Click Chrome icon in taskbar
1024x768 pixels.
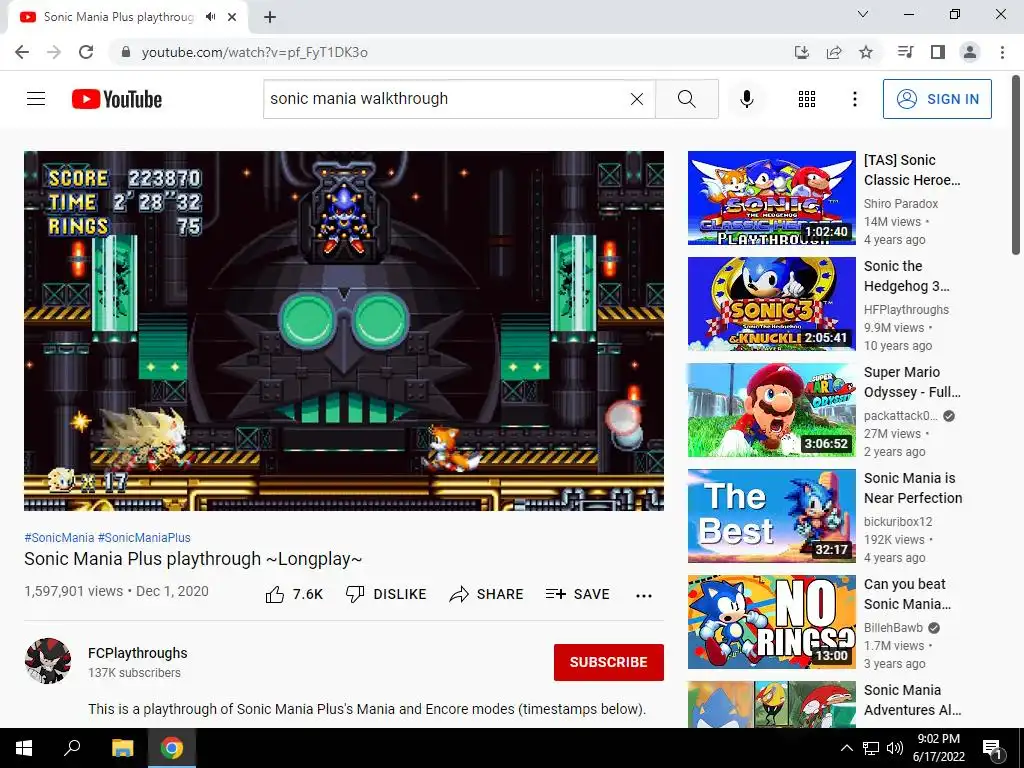[172, 748]
